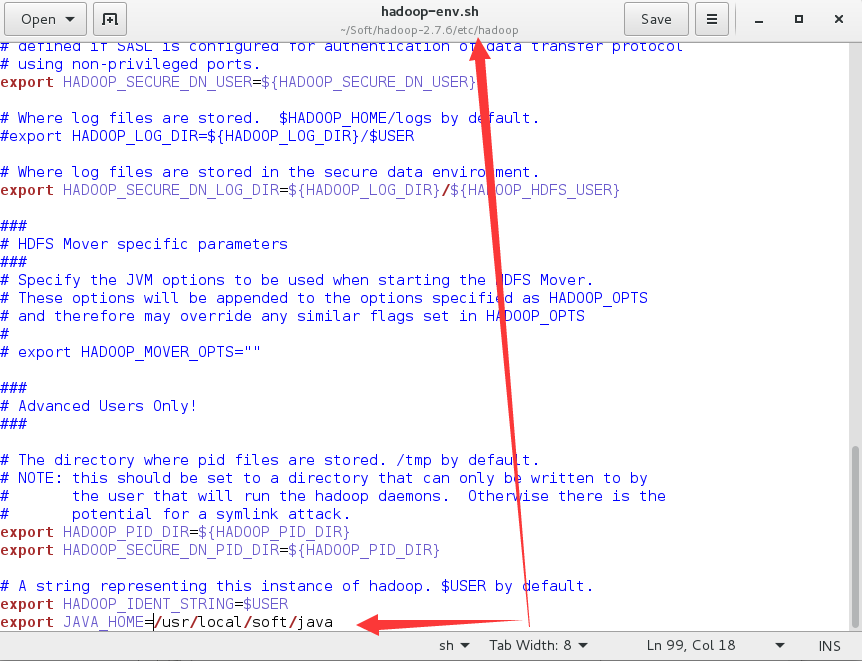Place cursor in export JAVA_HOME line
The height and width of the screenshot is (661, 862).
tap(167, 622)
